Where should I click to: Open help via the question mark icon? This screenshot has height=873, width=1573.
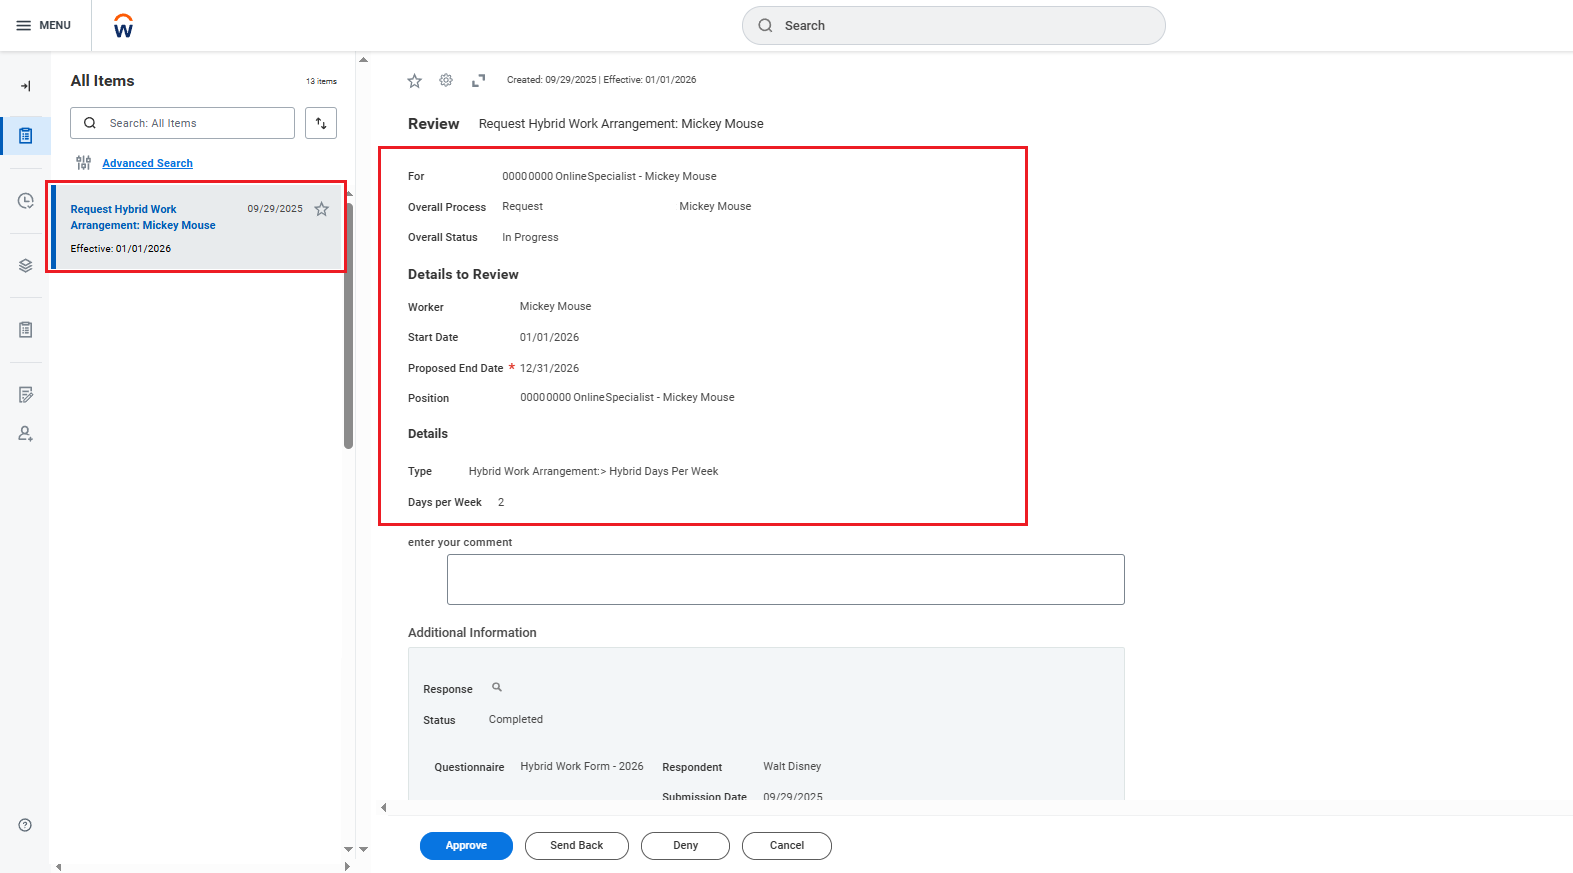tap(25, 825)
